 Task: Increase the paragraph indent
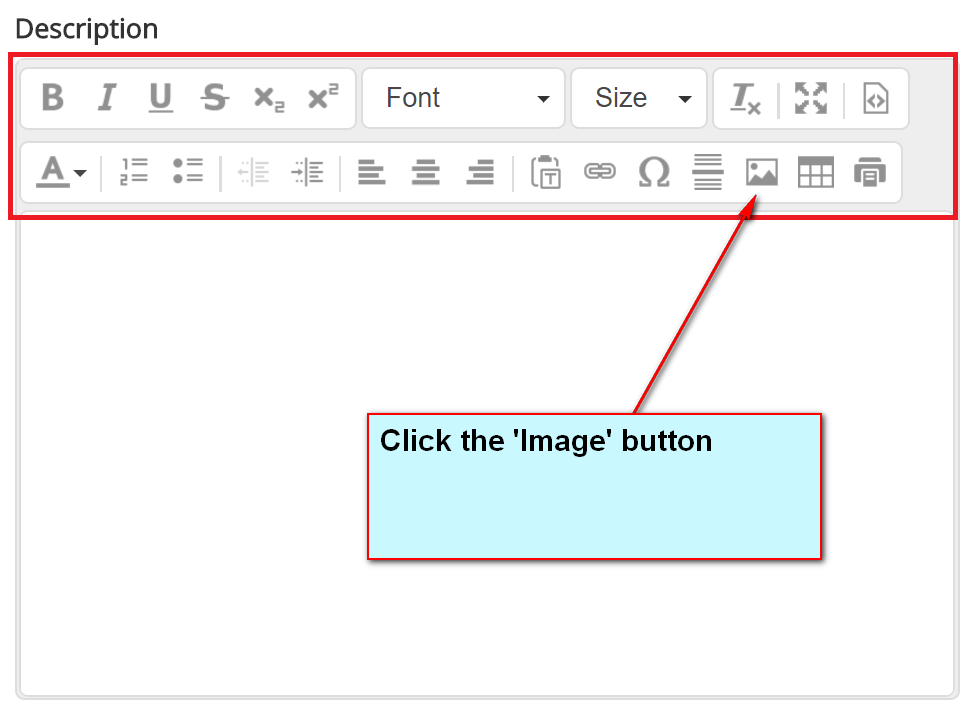coord(307,172)
